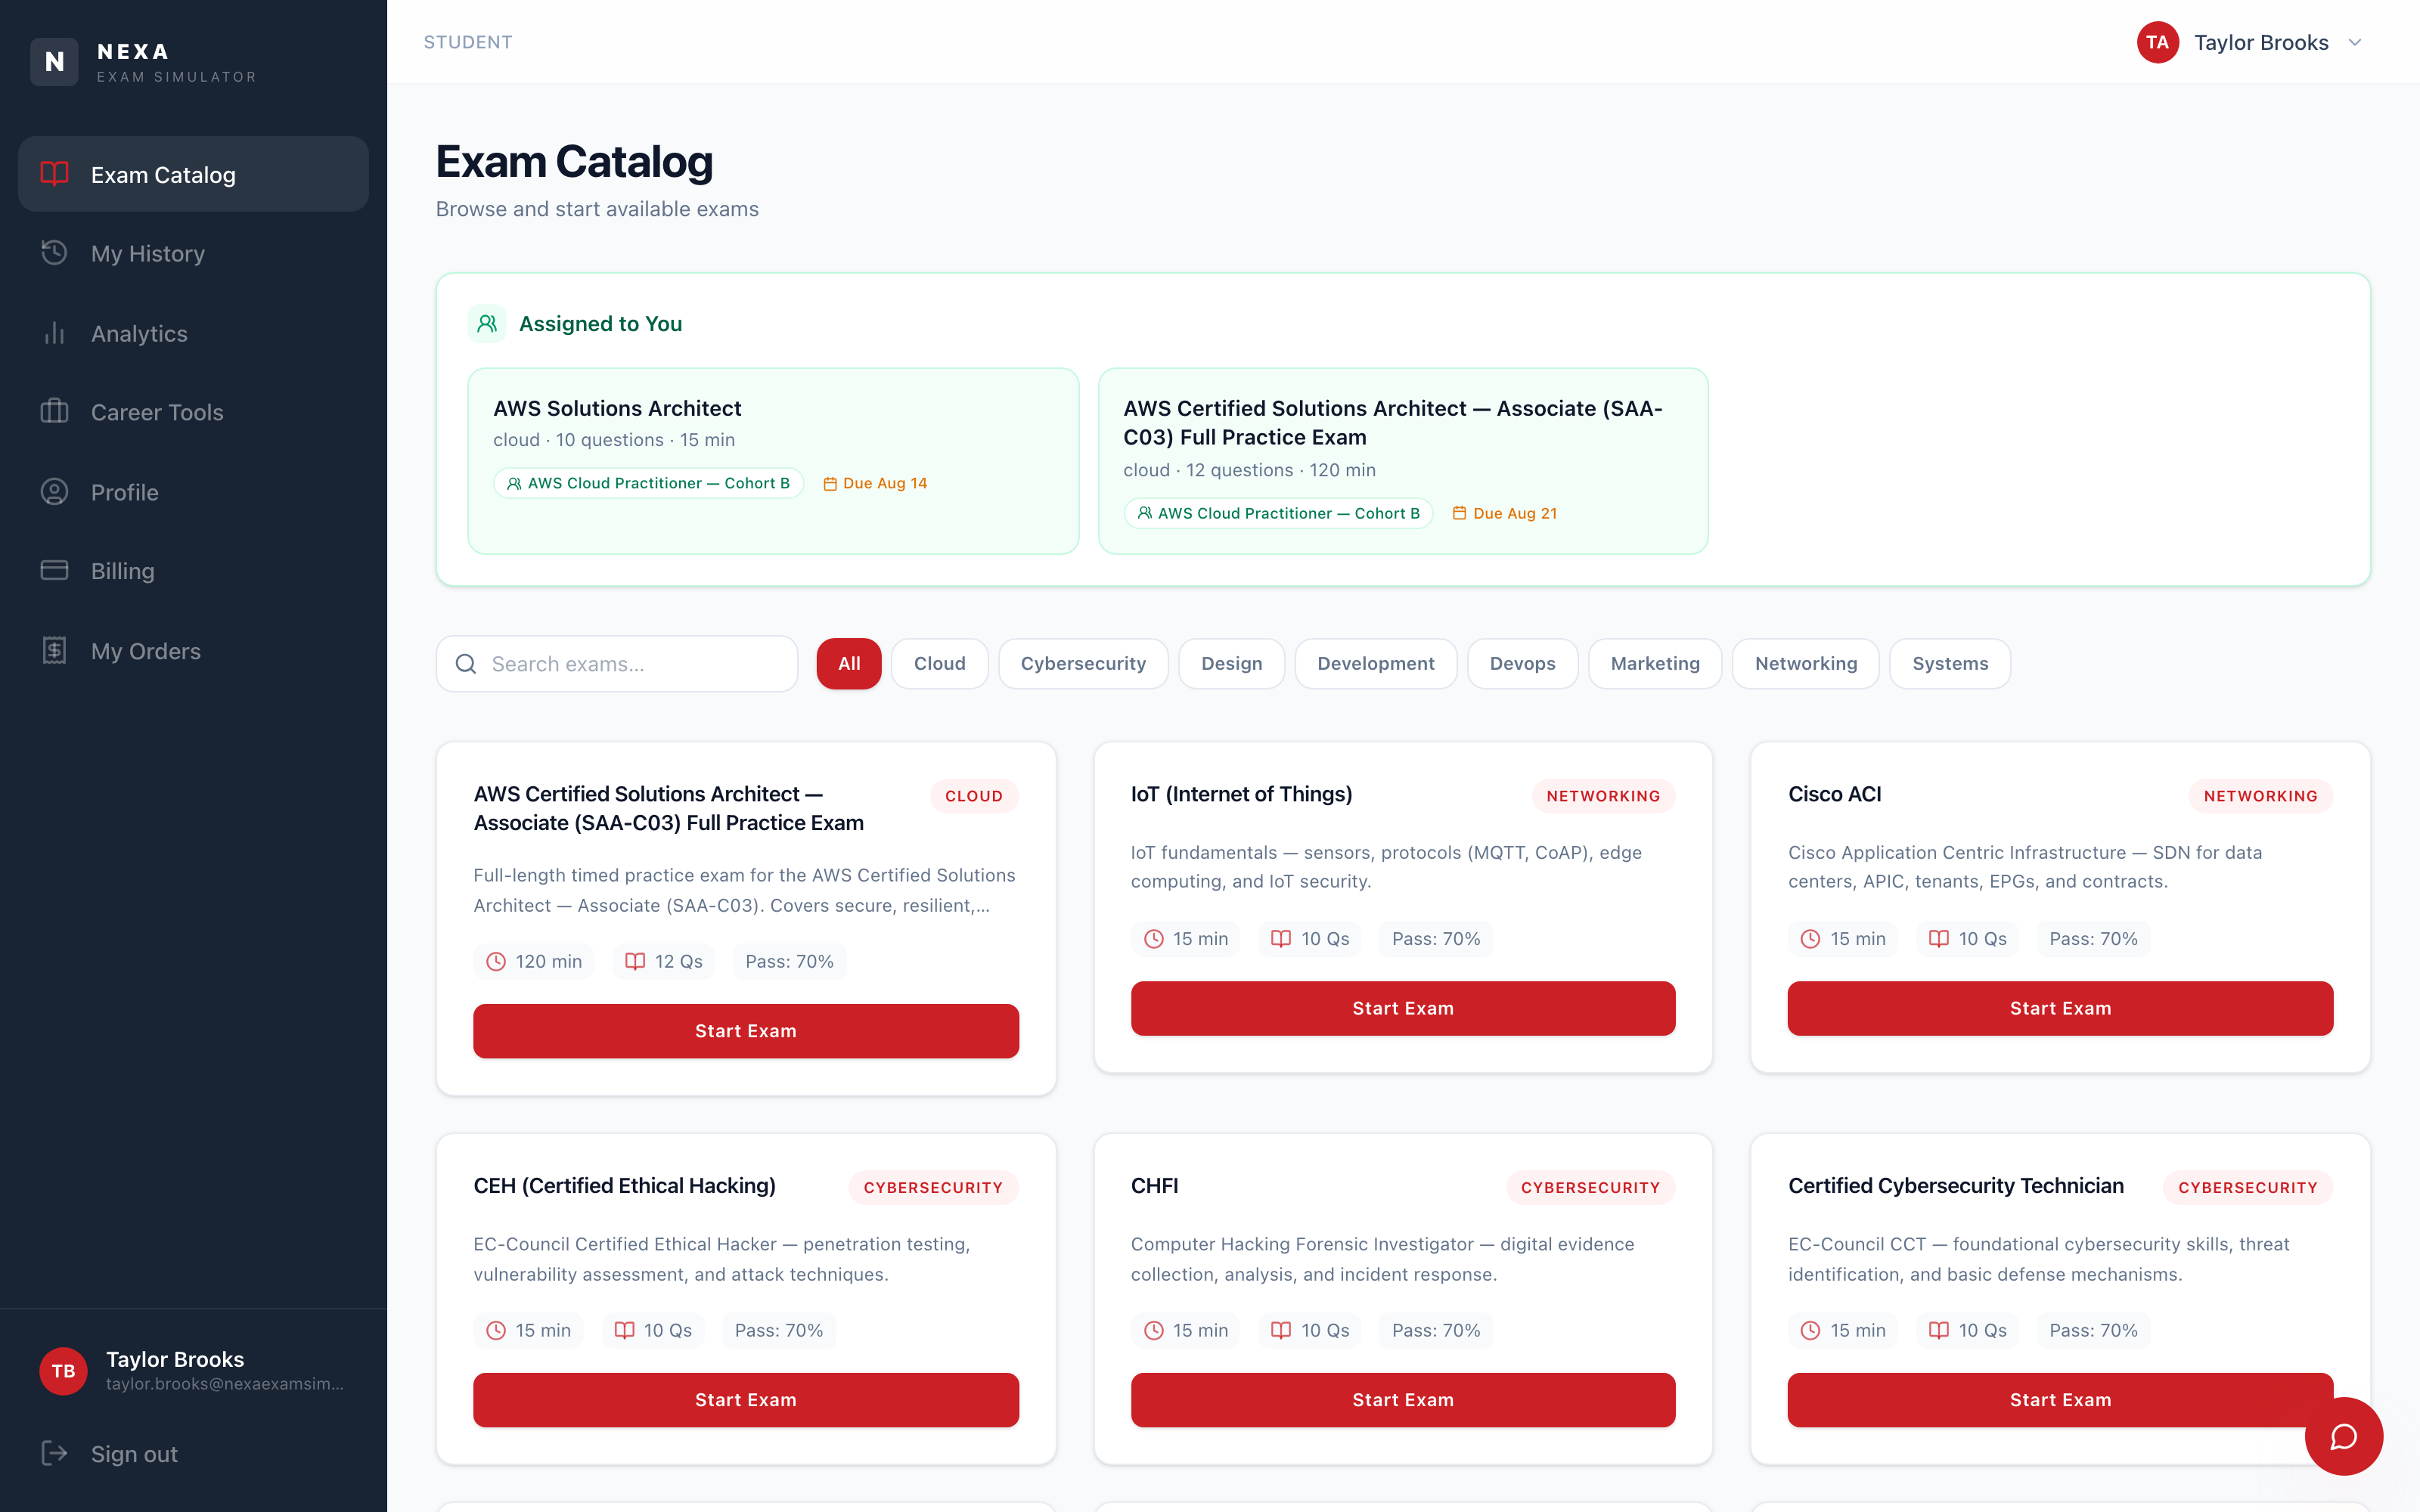
Task: Start the CHFI exam
Action: 1403,1400
